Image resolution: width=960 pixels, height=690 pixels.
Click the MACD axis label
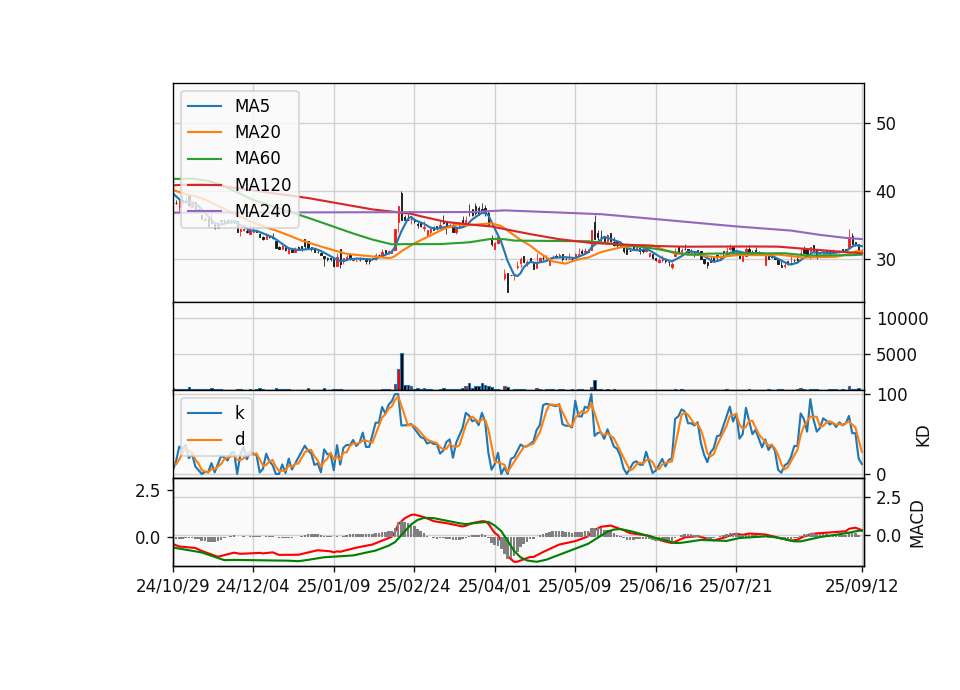pos(917,524)
